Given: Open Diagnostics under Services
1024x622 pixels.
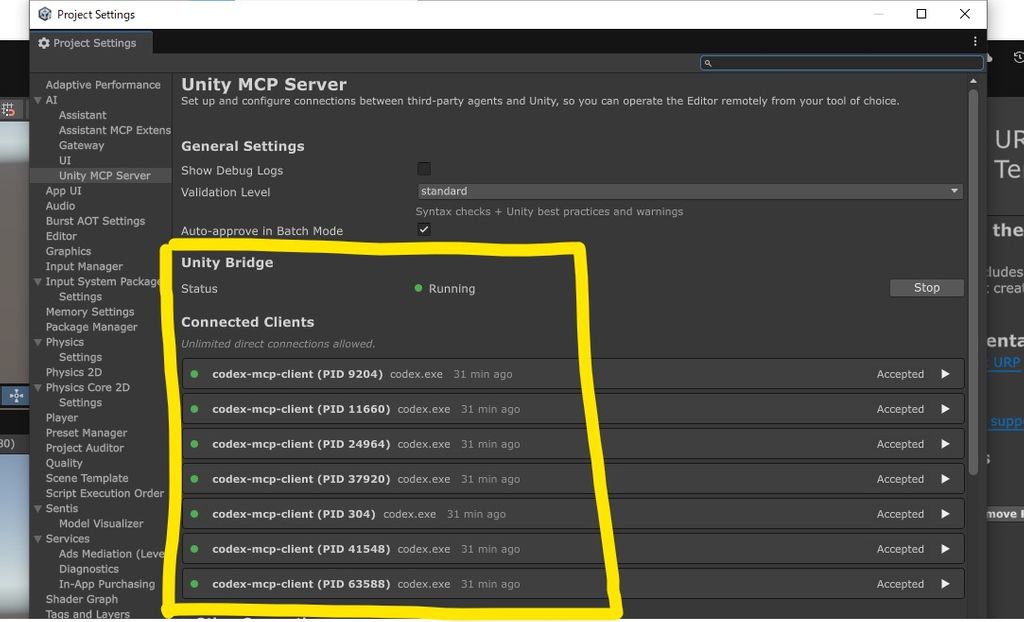Looking at the screenshot, I should (x=89, y=569).
